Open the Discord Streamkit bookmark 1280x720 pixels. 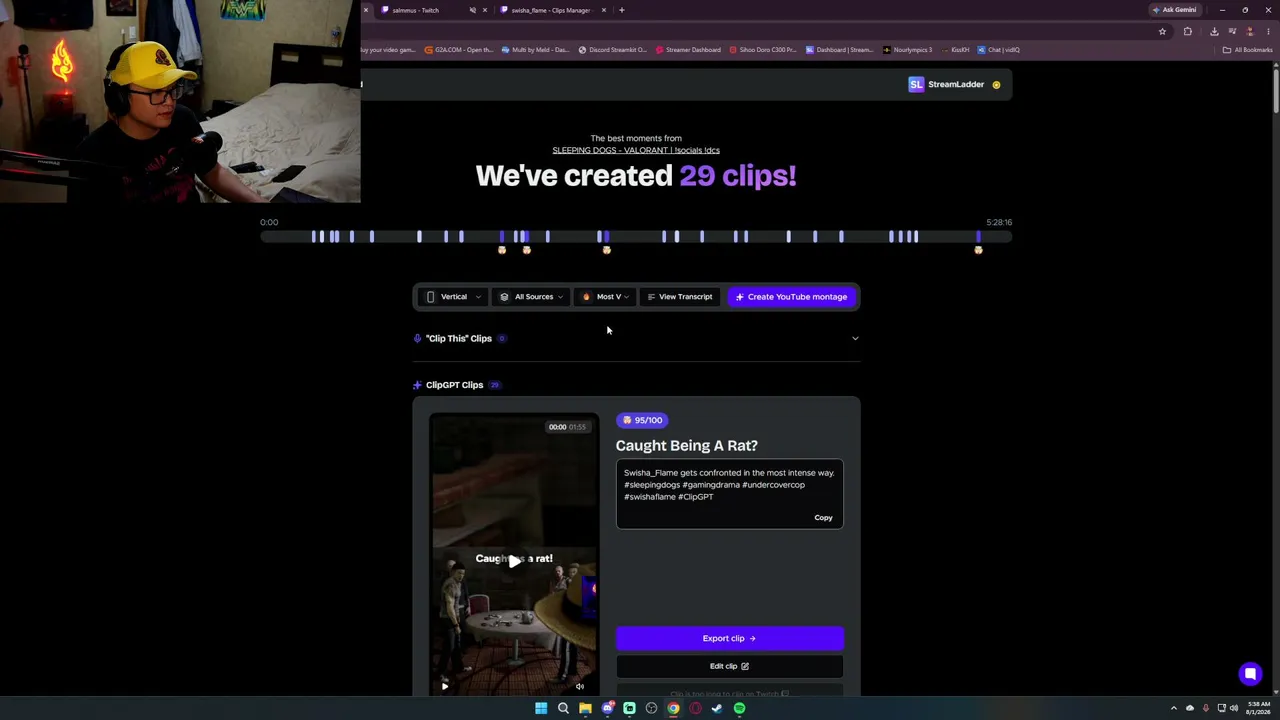coord(612,50)
